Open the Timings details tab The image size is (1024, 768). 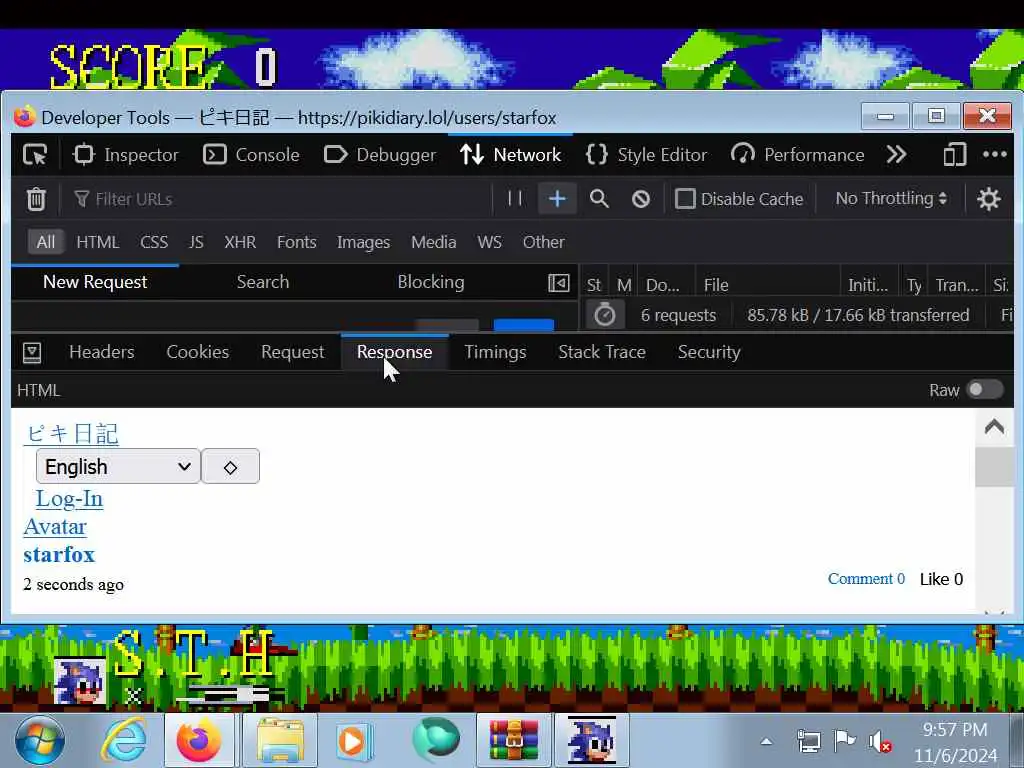coord(495,352)
